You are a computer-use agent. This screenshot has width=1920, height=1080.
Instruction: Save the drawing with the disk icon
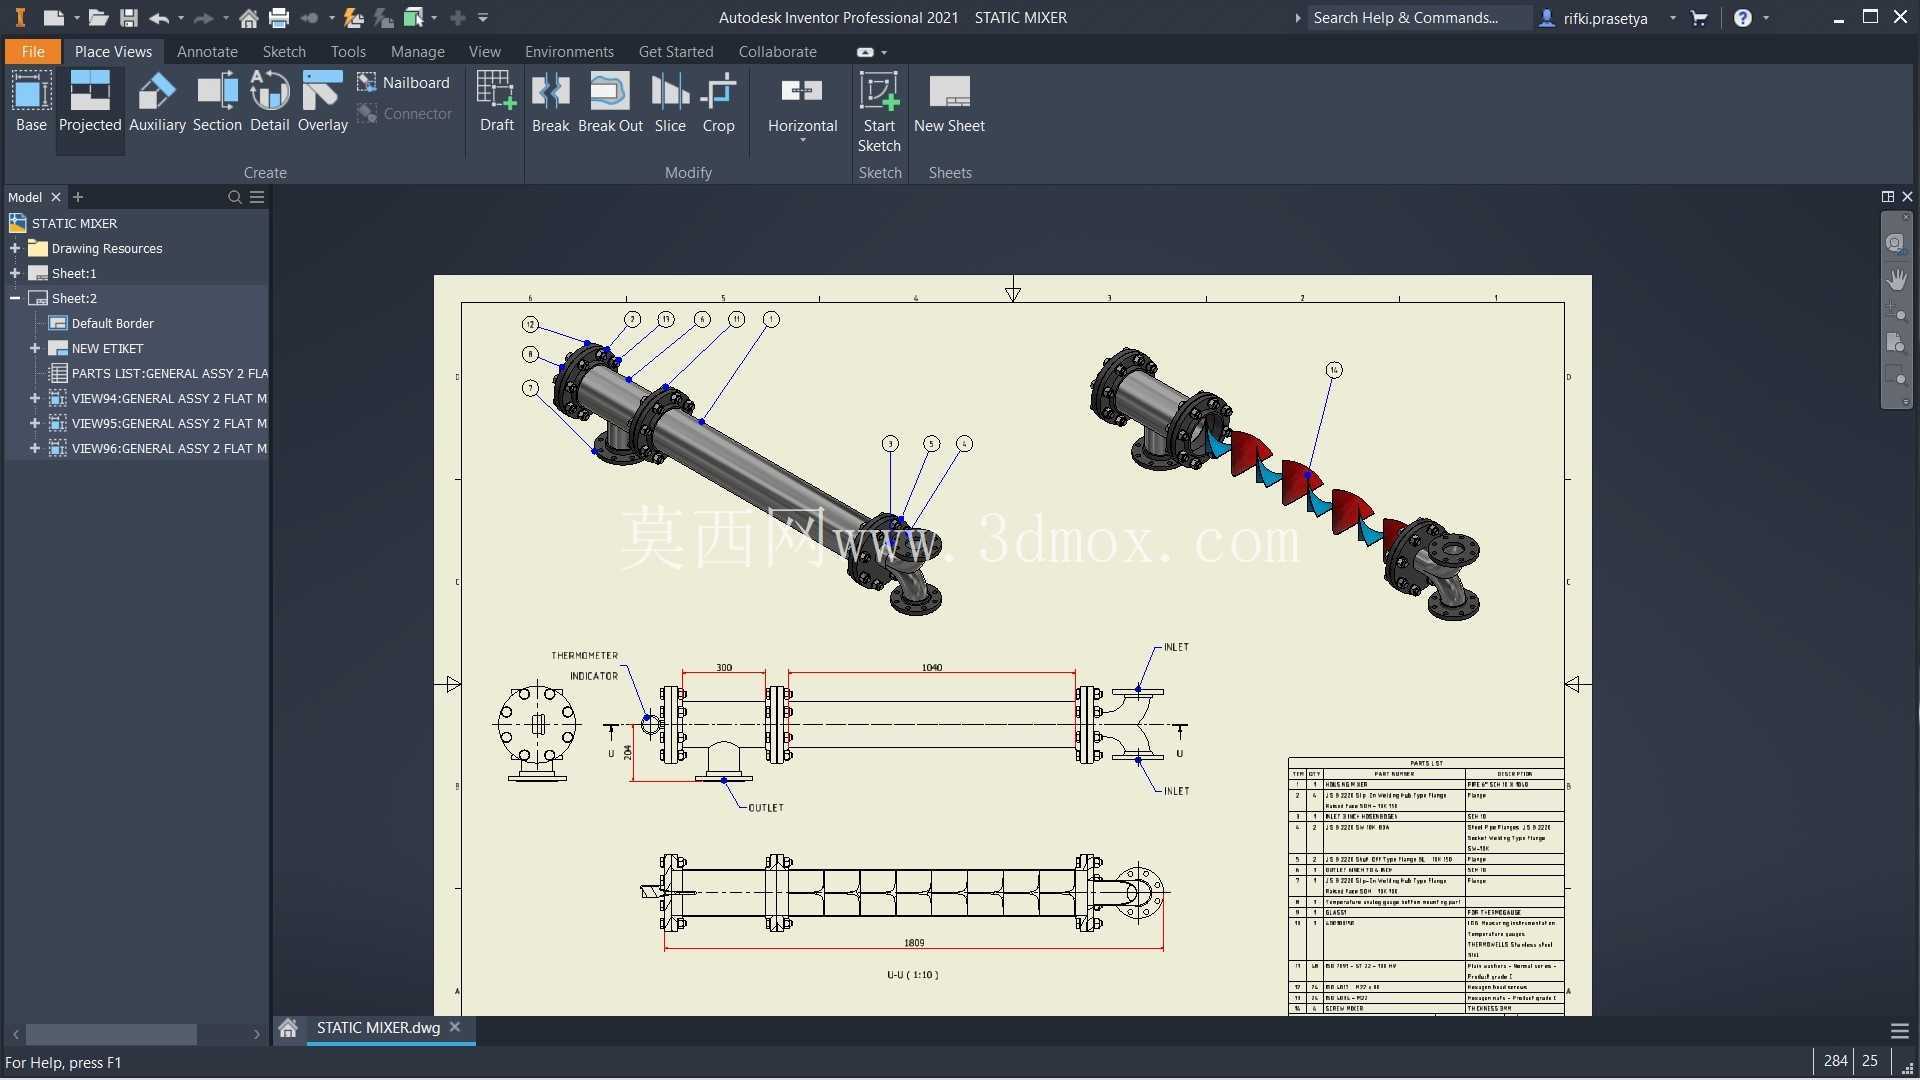[128, 17]
